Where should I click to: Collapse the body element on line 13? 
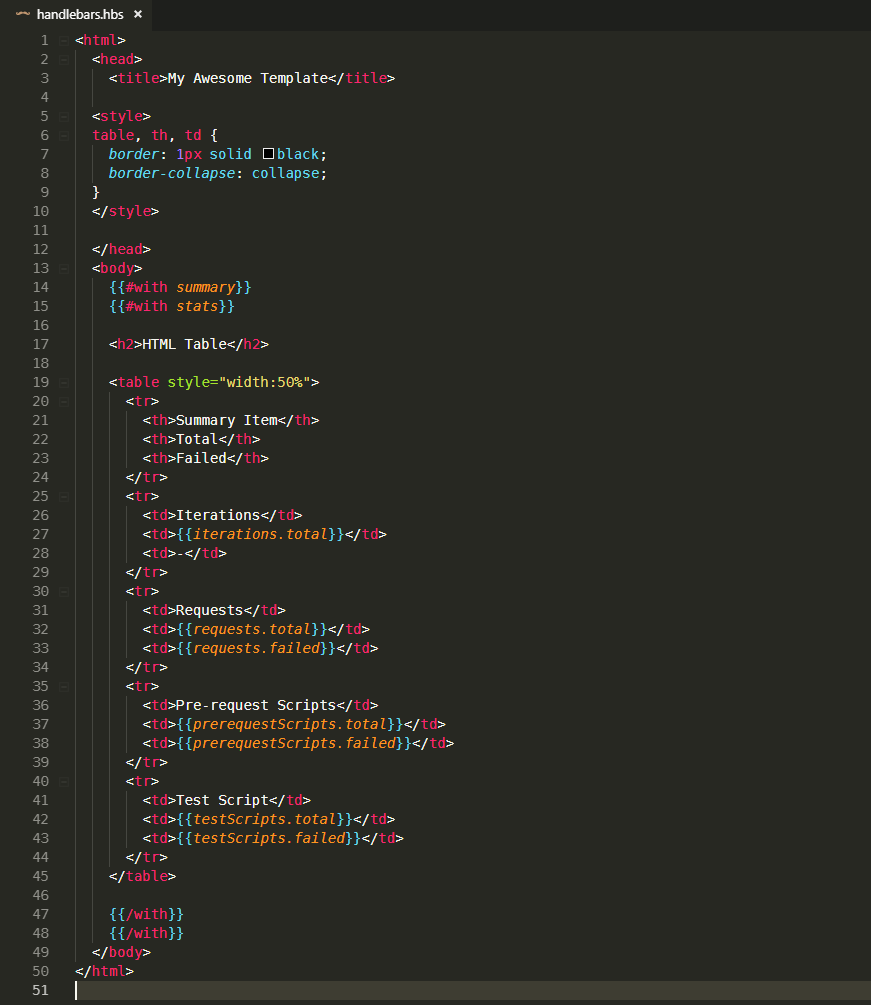63,269
